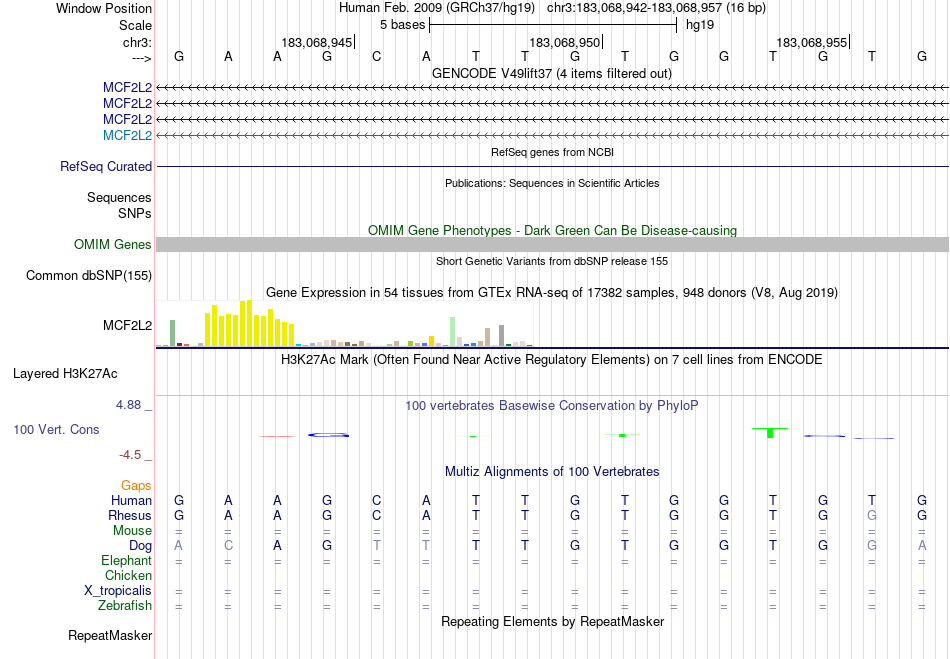The width and height of the screenshot is (950, 659).
Task: Open the RefSeq genes from NCBI title
Action: (x=552, y=152)
